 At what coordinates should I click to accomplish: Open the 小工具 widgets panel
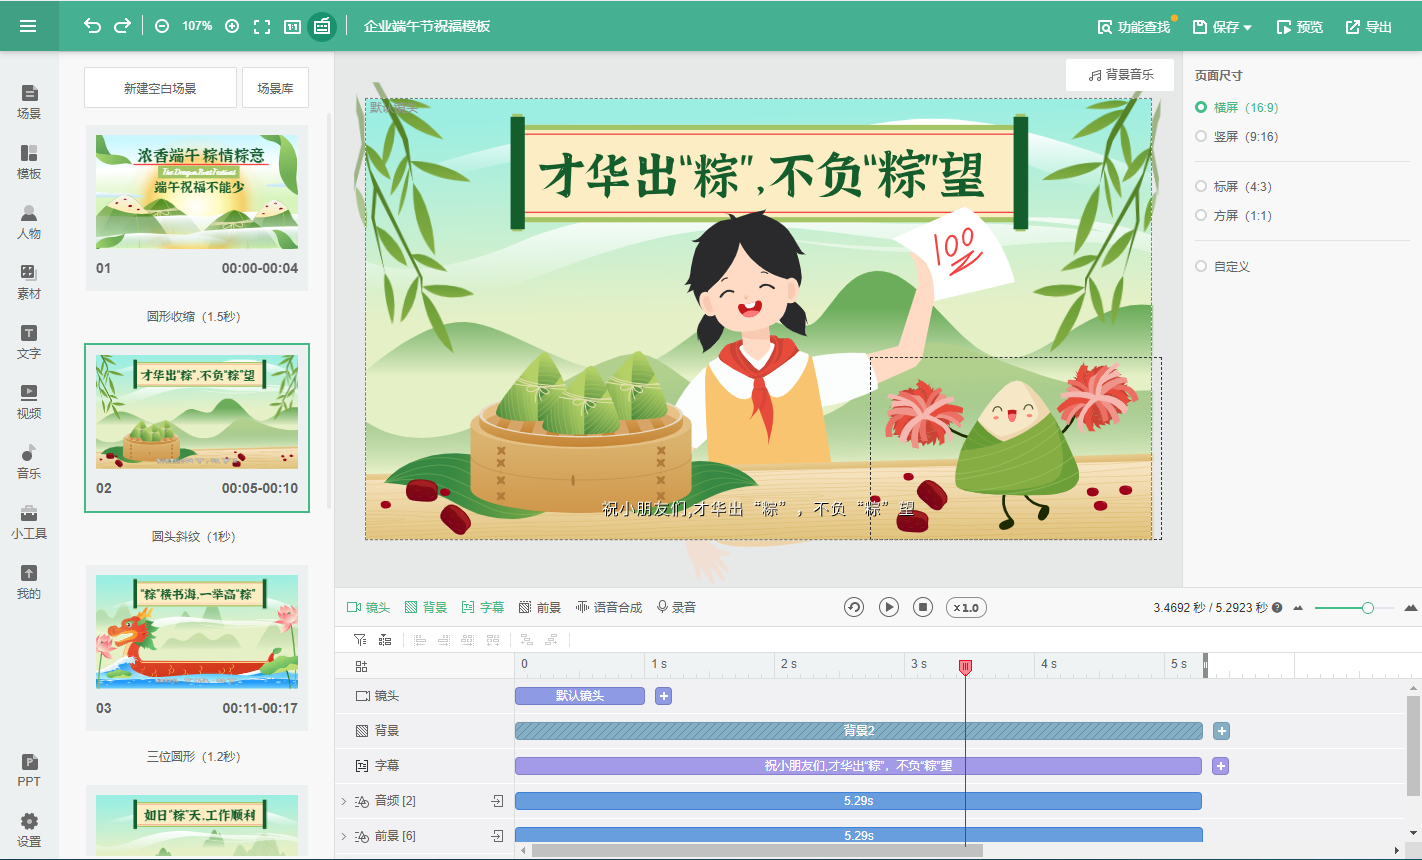29,521
